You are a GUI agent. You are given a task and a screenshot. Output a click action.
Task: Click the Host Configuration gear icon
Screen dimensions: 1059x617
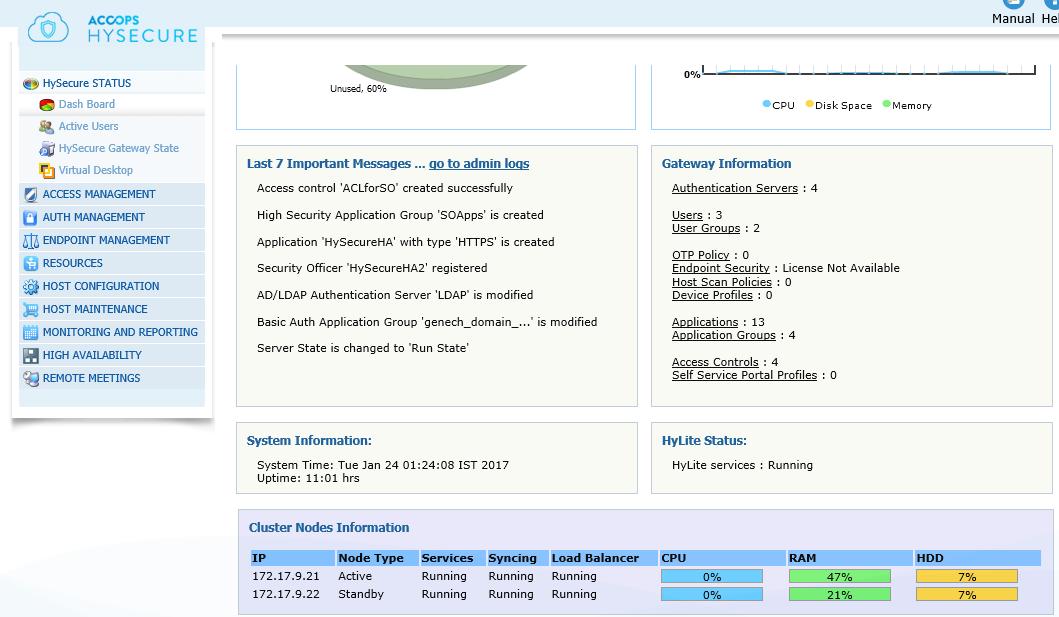pyautogui.click(x=30, y=287)
